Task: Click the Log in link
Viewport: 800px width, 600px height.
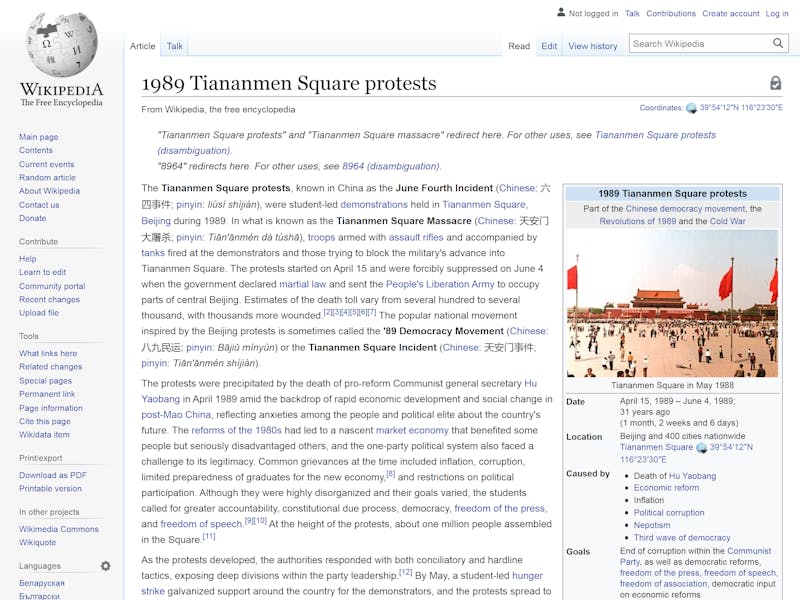Action: click(777, 13)
